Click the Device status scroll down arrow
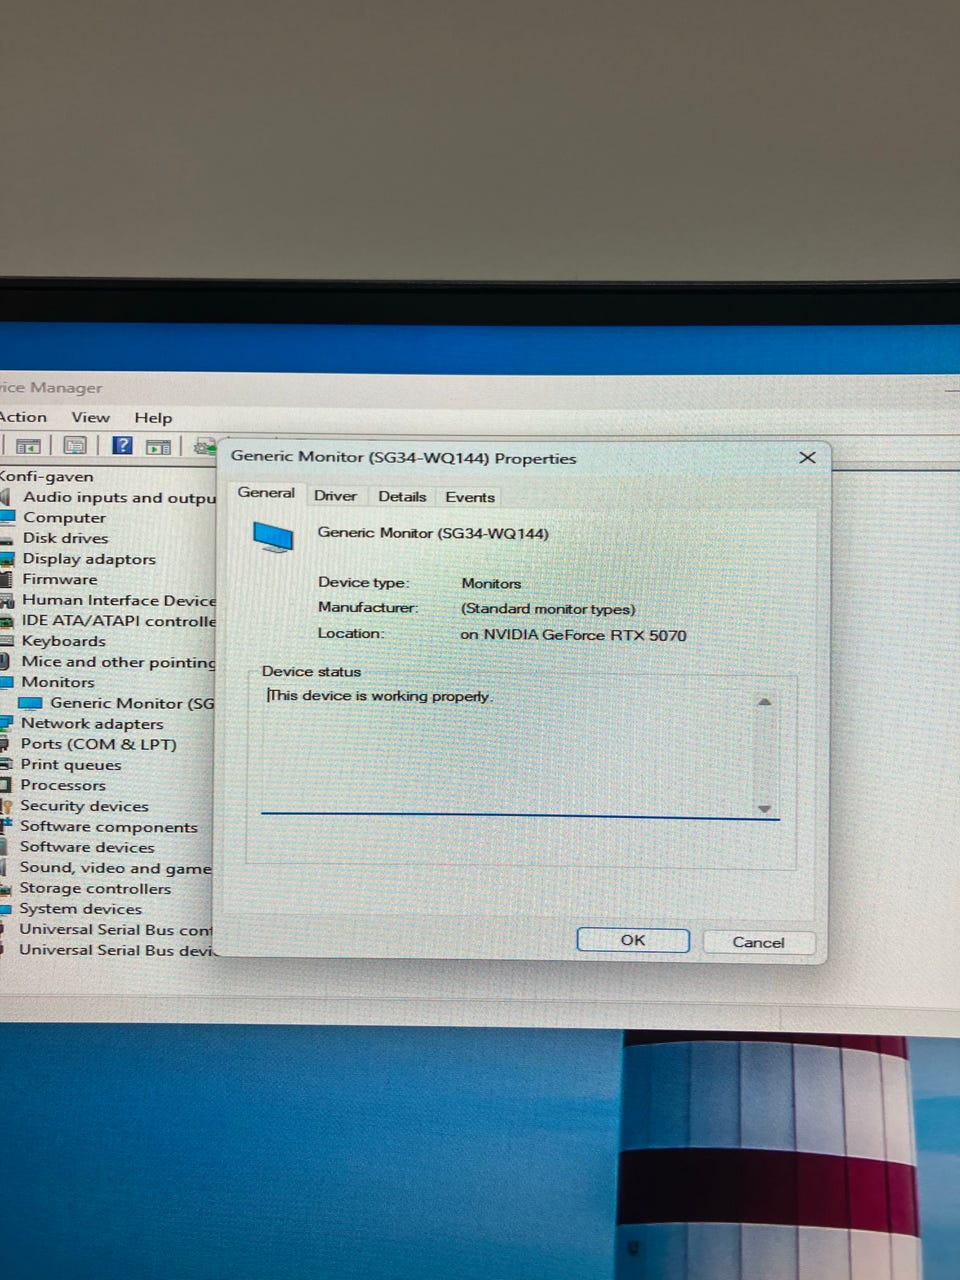This screenshot has width=960, height=1280. (765, 808)
